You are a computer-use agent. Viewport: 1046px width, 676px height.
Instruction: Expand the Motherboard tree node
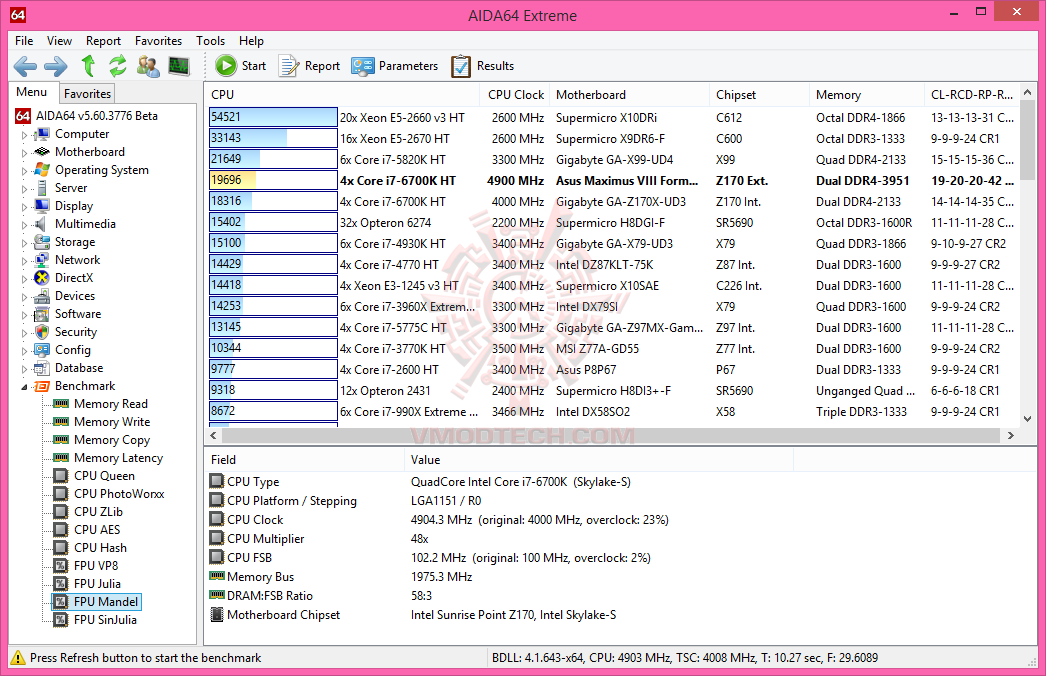click(25, 153)
